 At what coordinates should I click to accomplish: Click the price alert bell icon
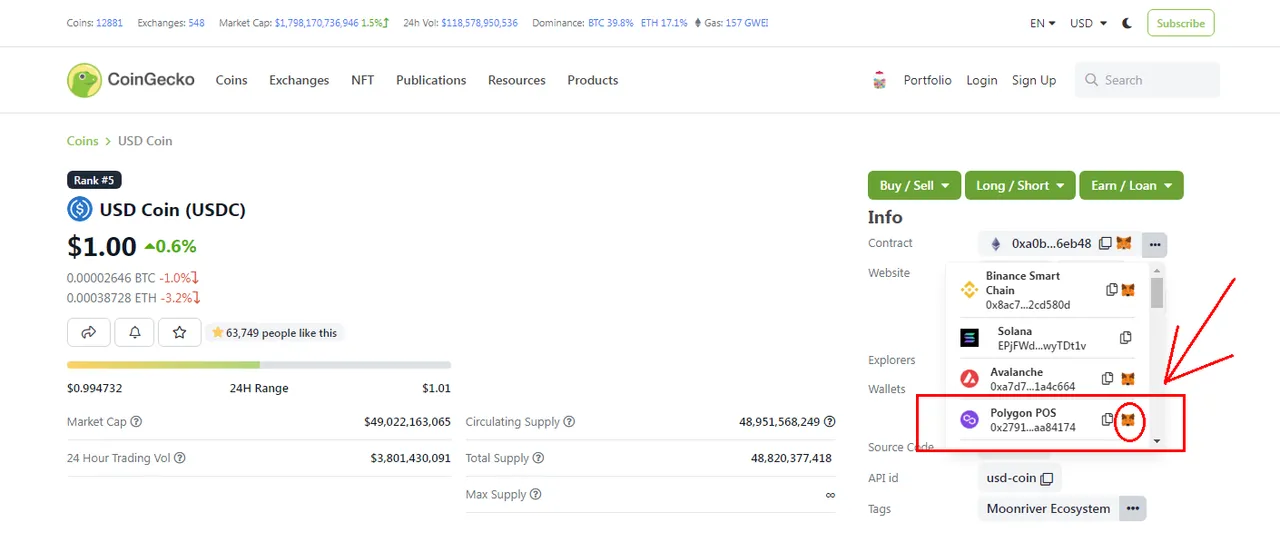[134, 332]
